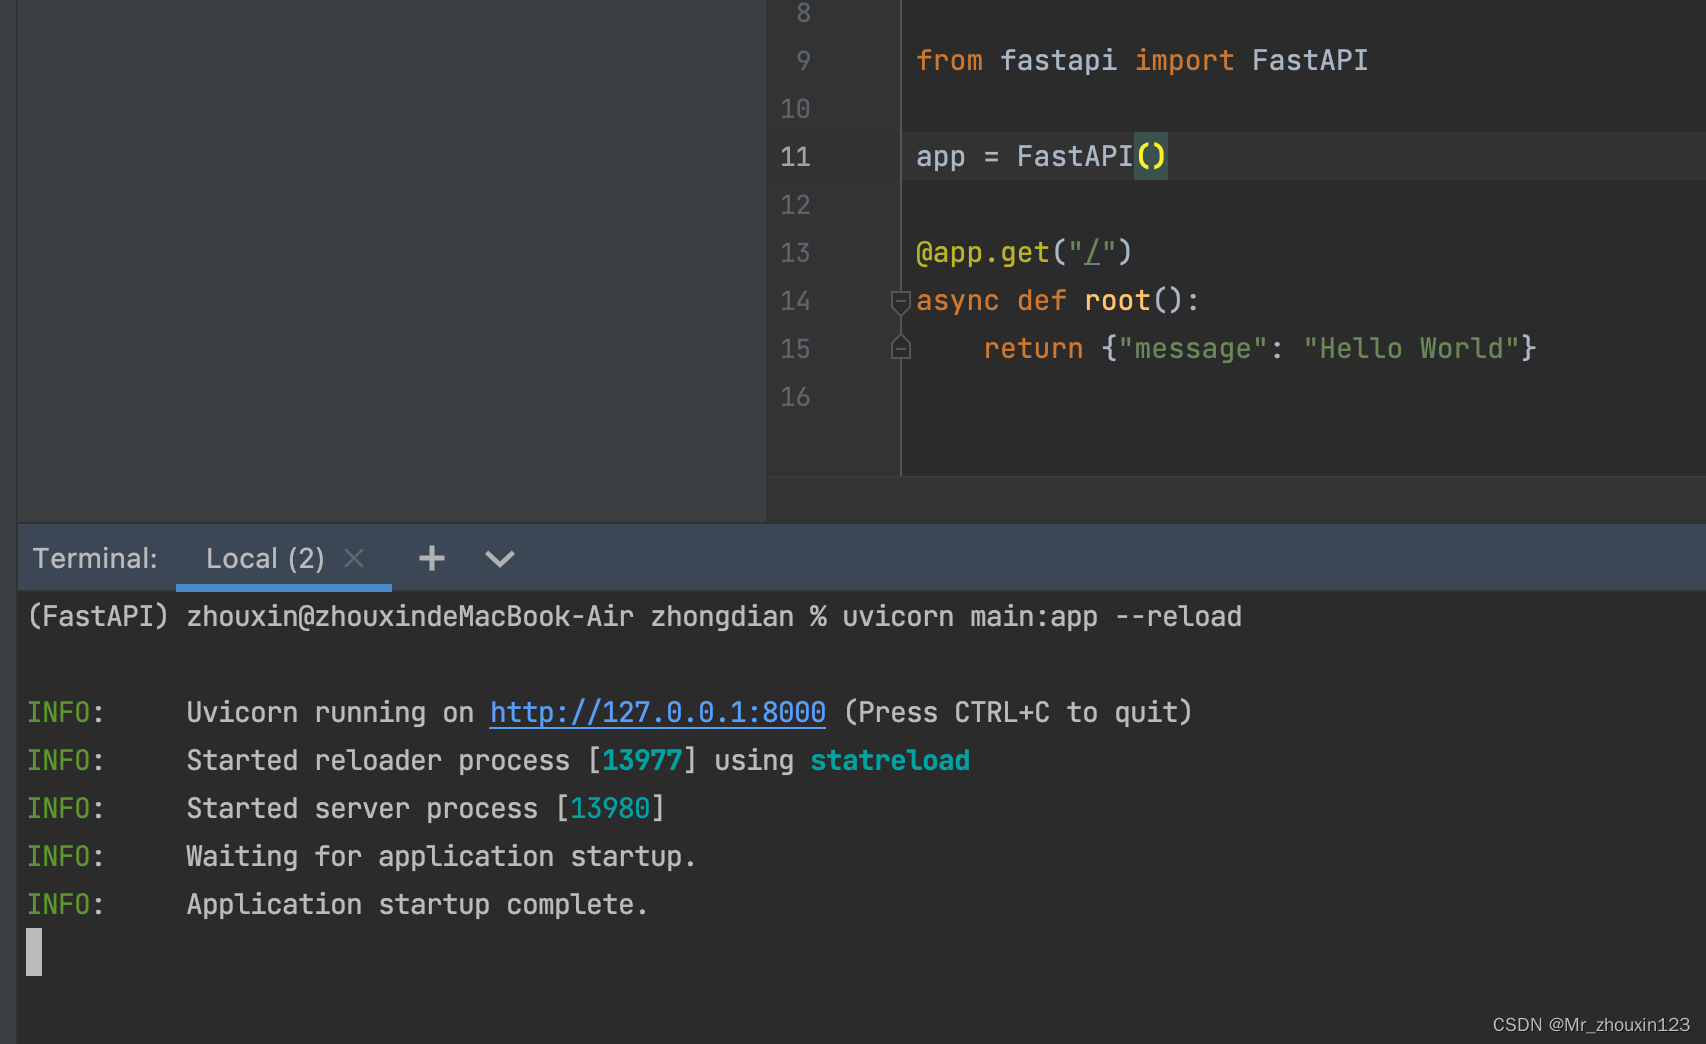Click line number 14 in the gutter

(x=795, y=300)
